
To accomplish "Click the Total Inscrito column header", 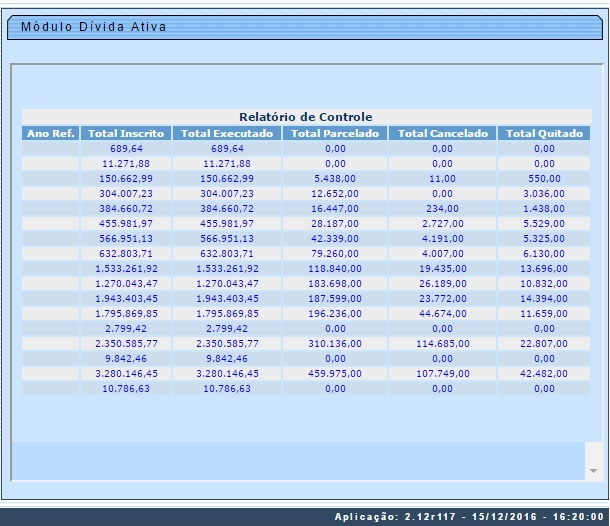I will 127,133.
